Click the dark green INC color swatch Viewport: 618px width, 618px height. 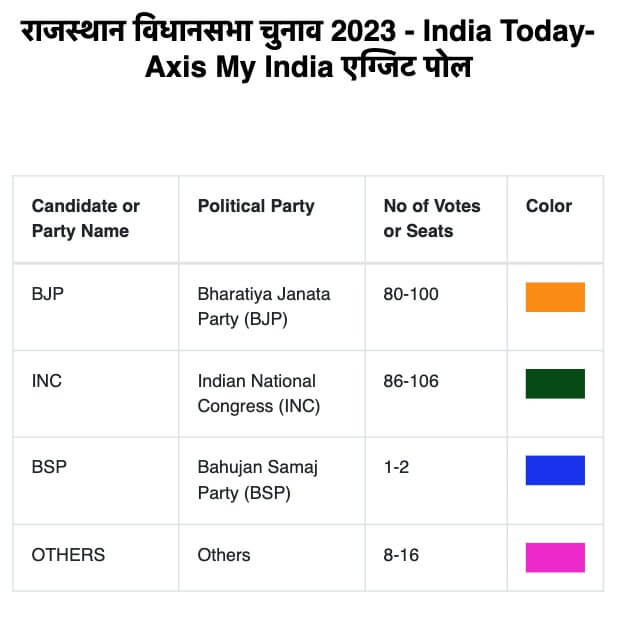tap(555, 383)
